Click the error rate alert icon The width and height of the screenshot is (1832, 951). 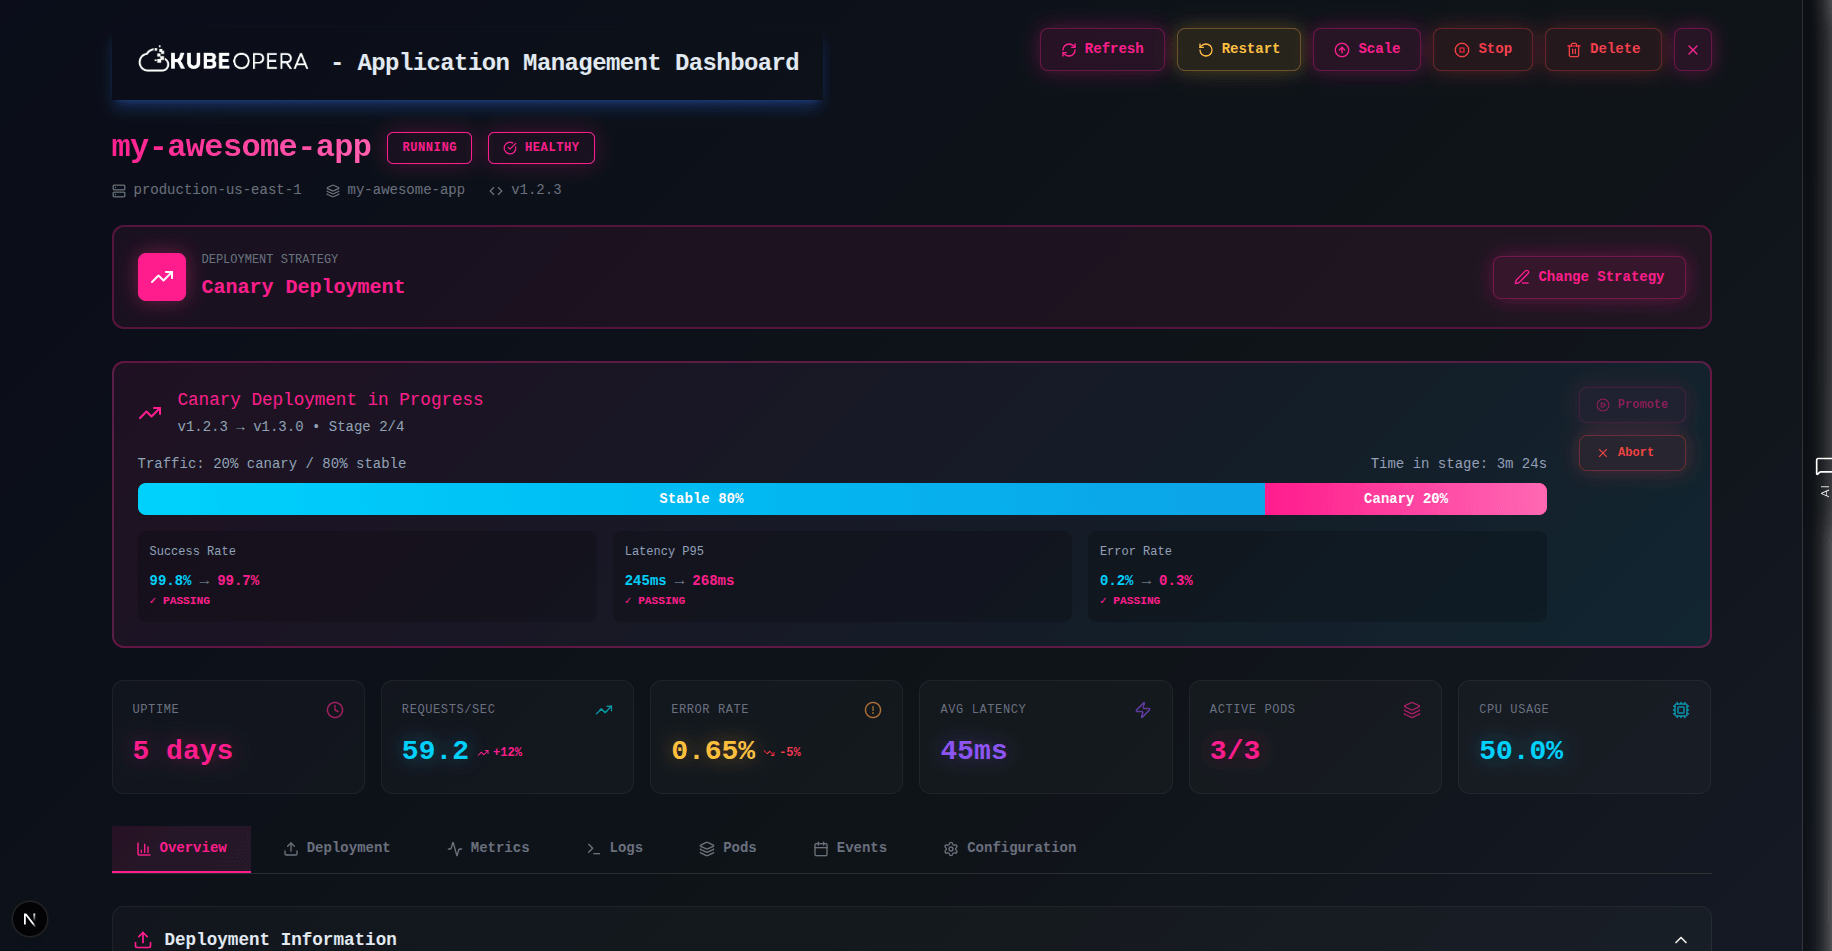pos(873,709)
